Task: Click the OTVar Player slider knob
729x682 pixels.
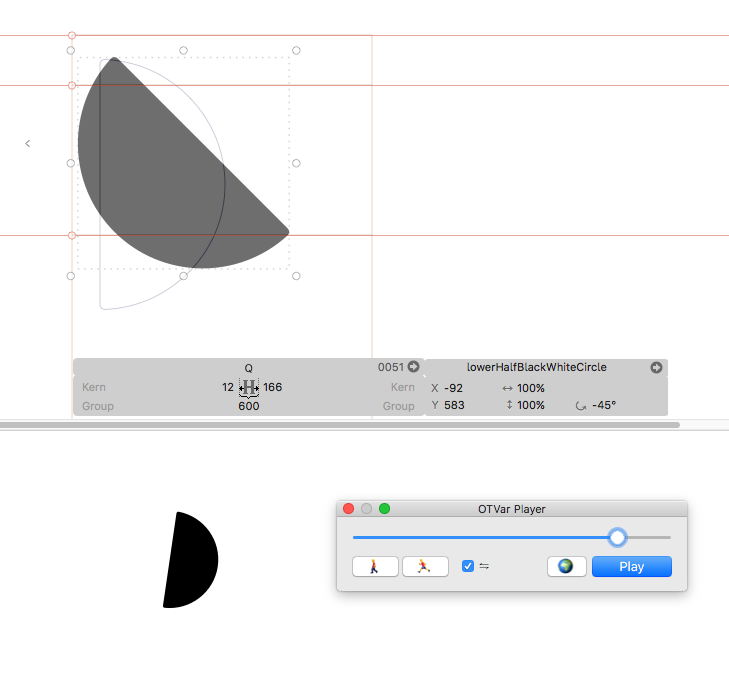Action: point(617,538)
